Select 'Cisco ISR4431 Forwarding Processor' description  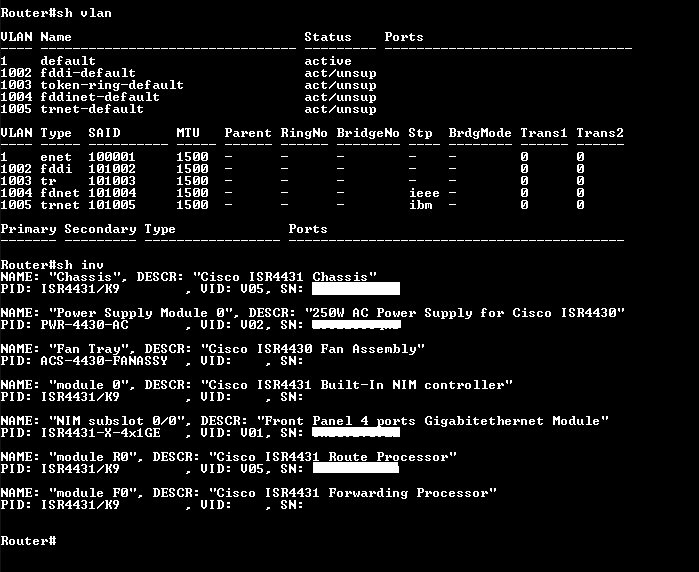[x=353, y=494]
